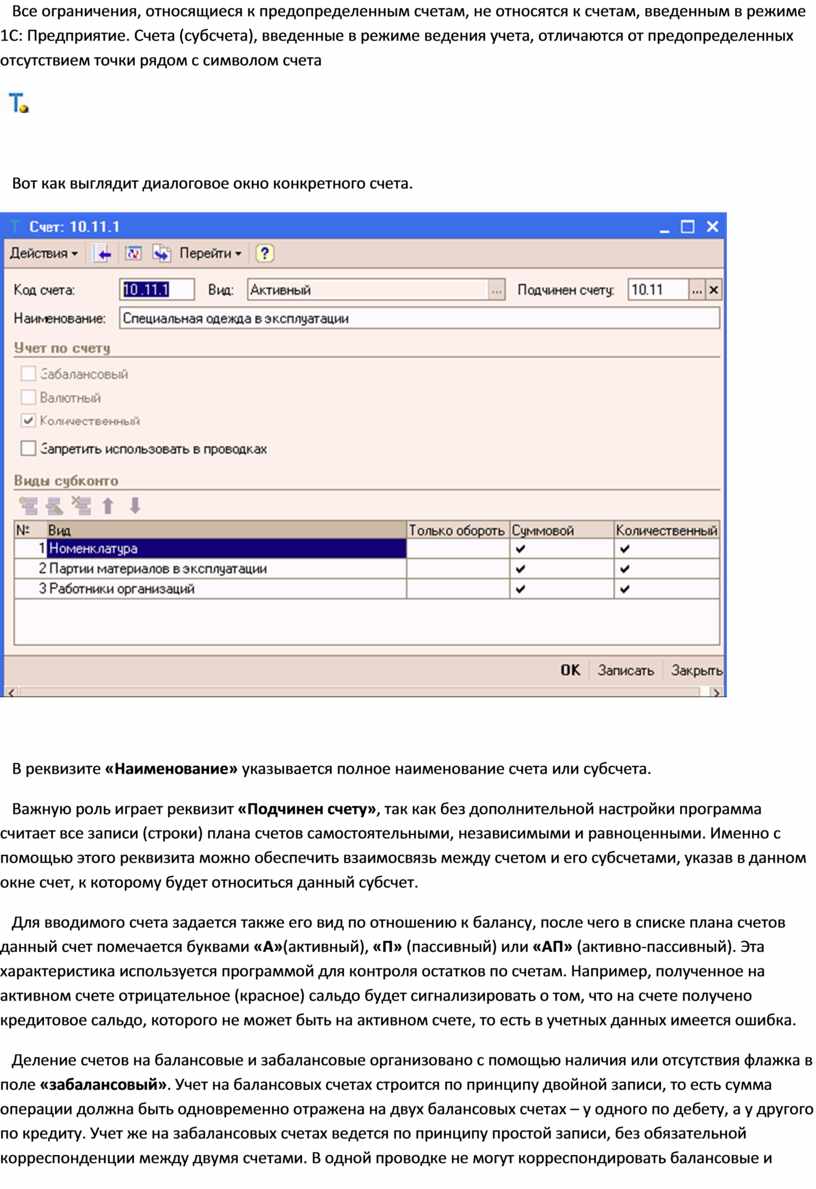
Task: Enable Запретить использовать в проводках
Action: [29, 449]
